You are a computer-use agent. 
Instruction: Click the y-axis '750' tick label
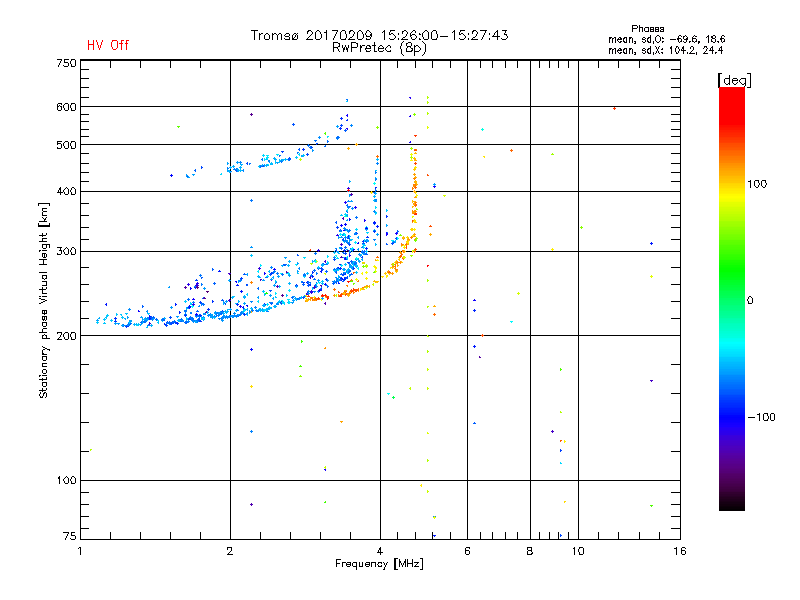click(x=66, y=63)
